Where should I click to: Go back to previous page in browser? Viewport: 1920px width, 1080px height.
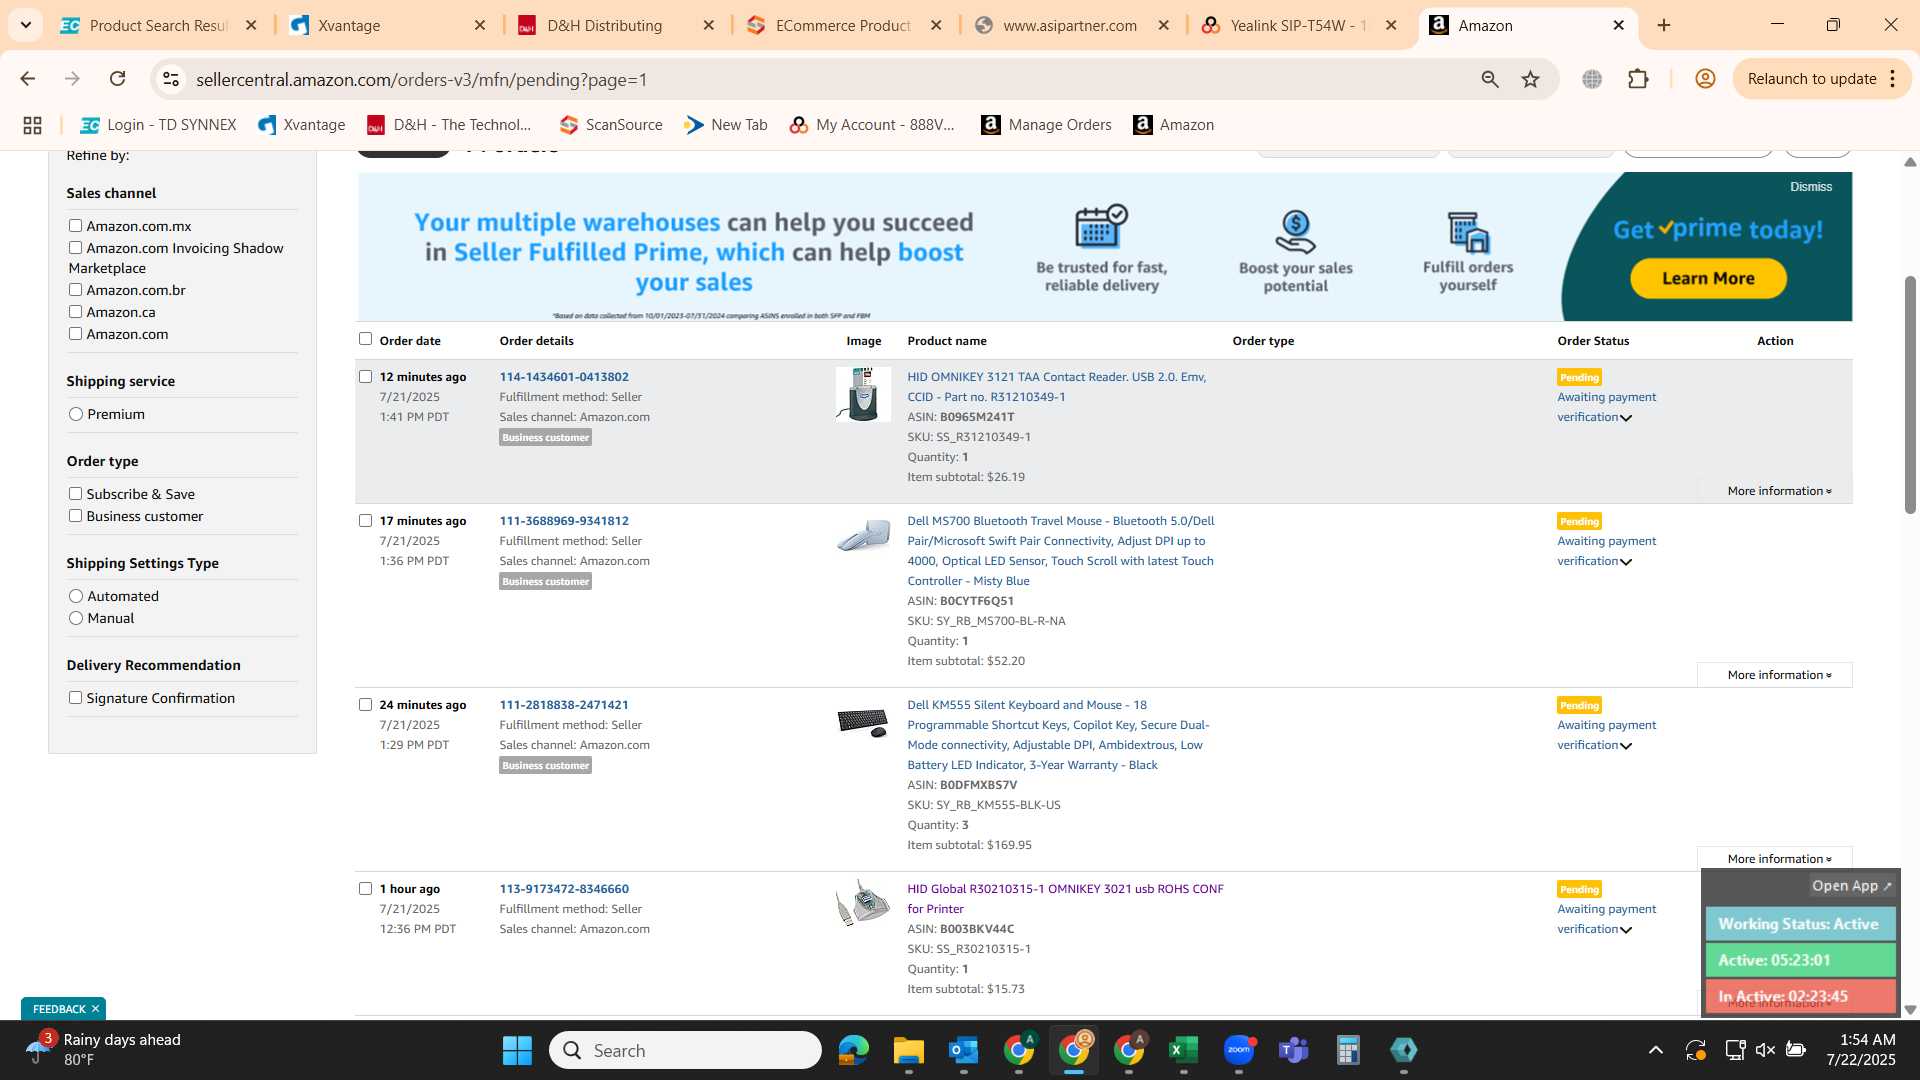point(28,79)
